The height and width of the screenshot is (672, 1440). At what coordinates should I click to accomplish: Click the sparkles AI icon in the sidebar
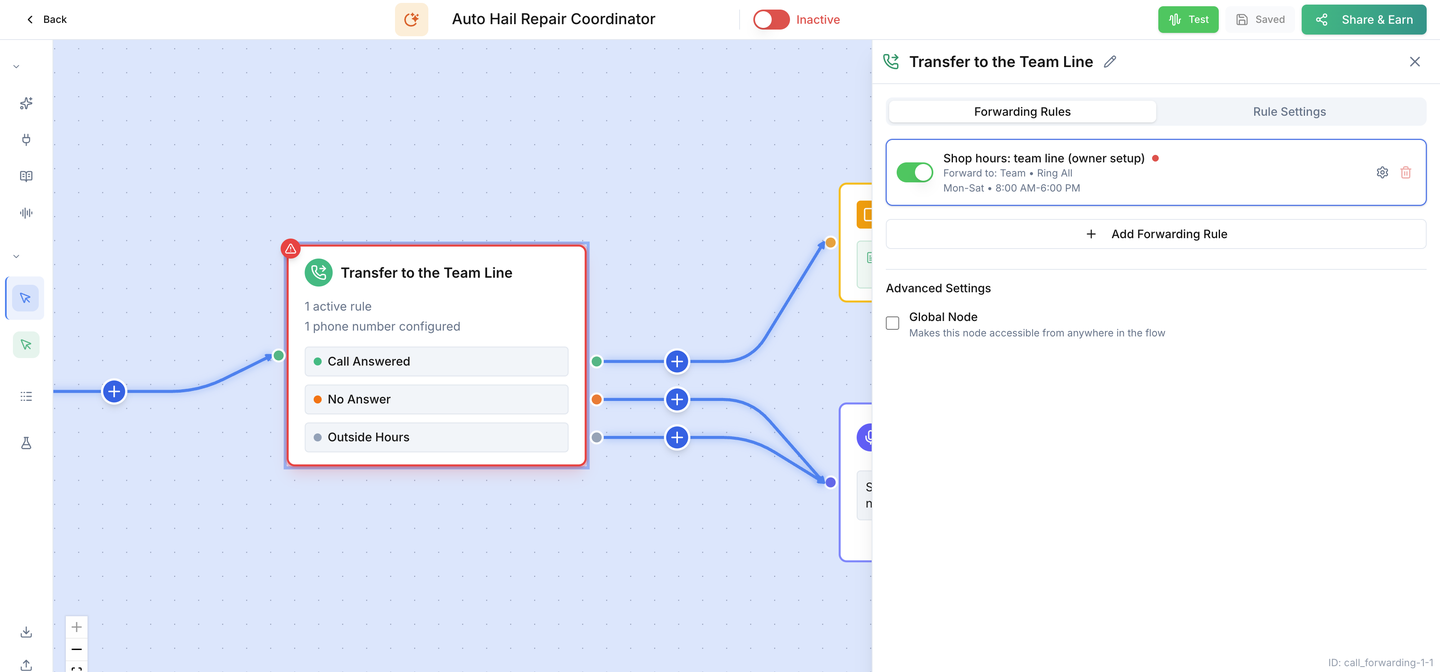click(26, 103)
